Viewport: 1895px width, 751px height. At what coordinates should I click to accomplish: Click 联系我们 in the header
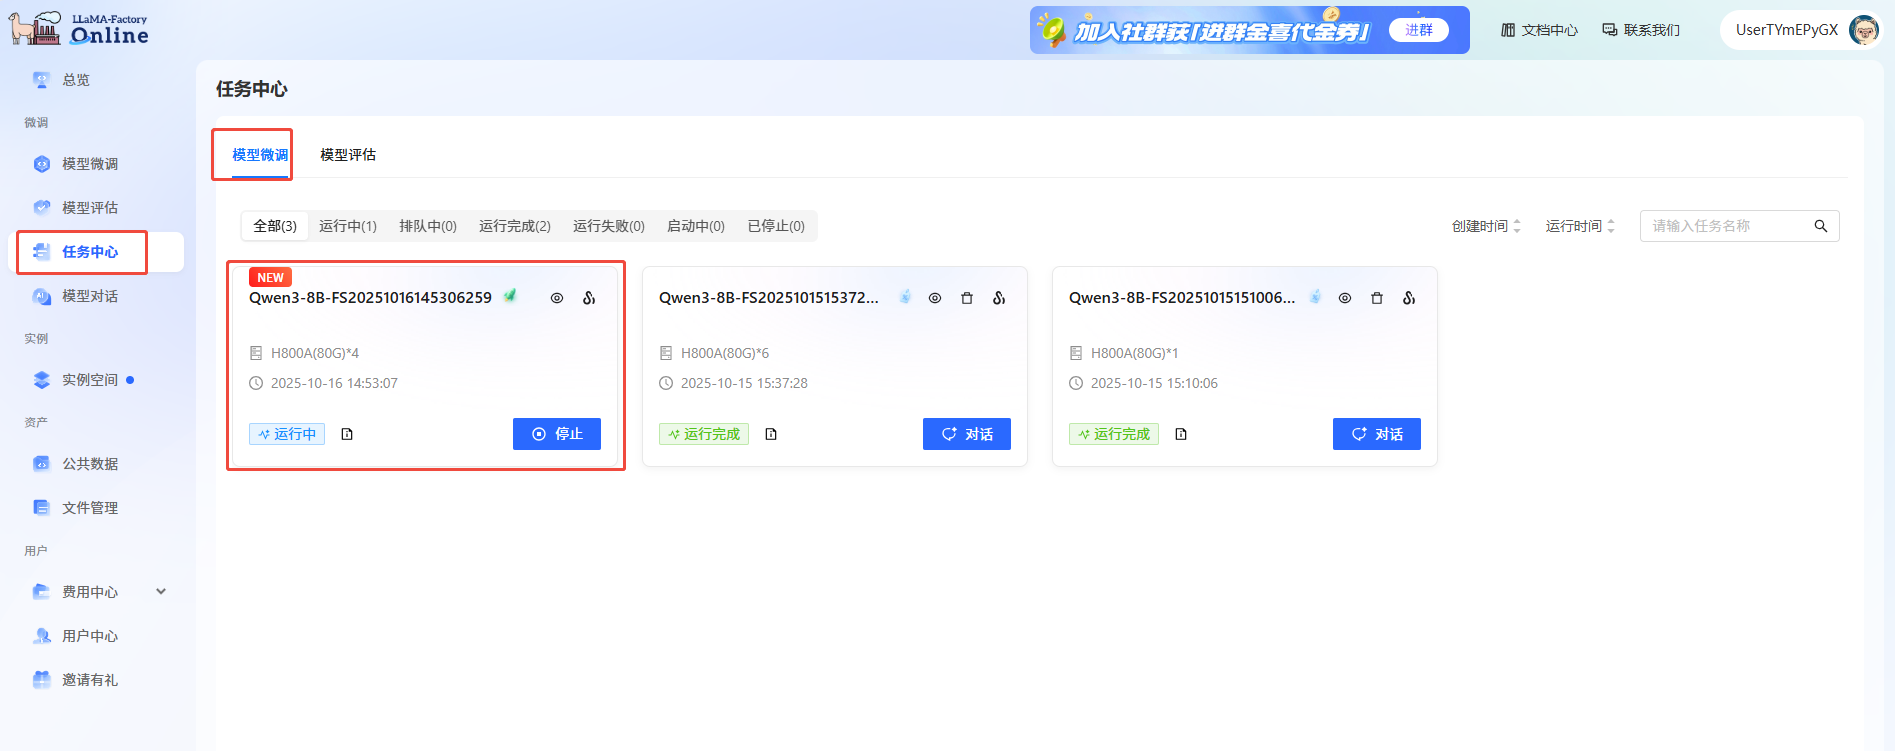click(1641, 30)
